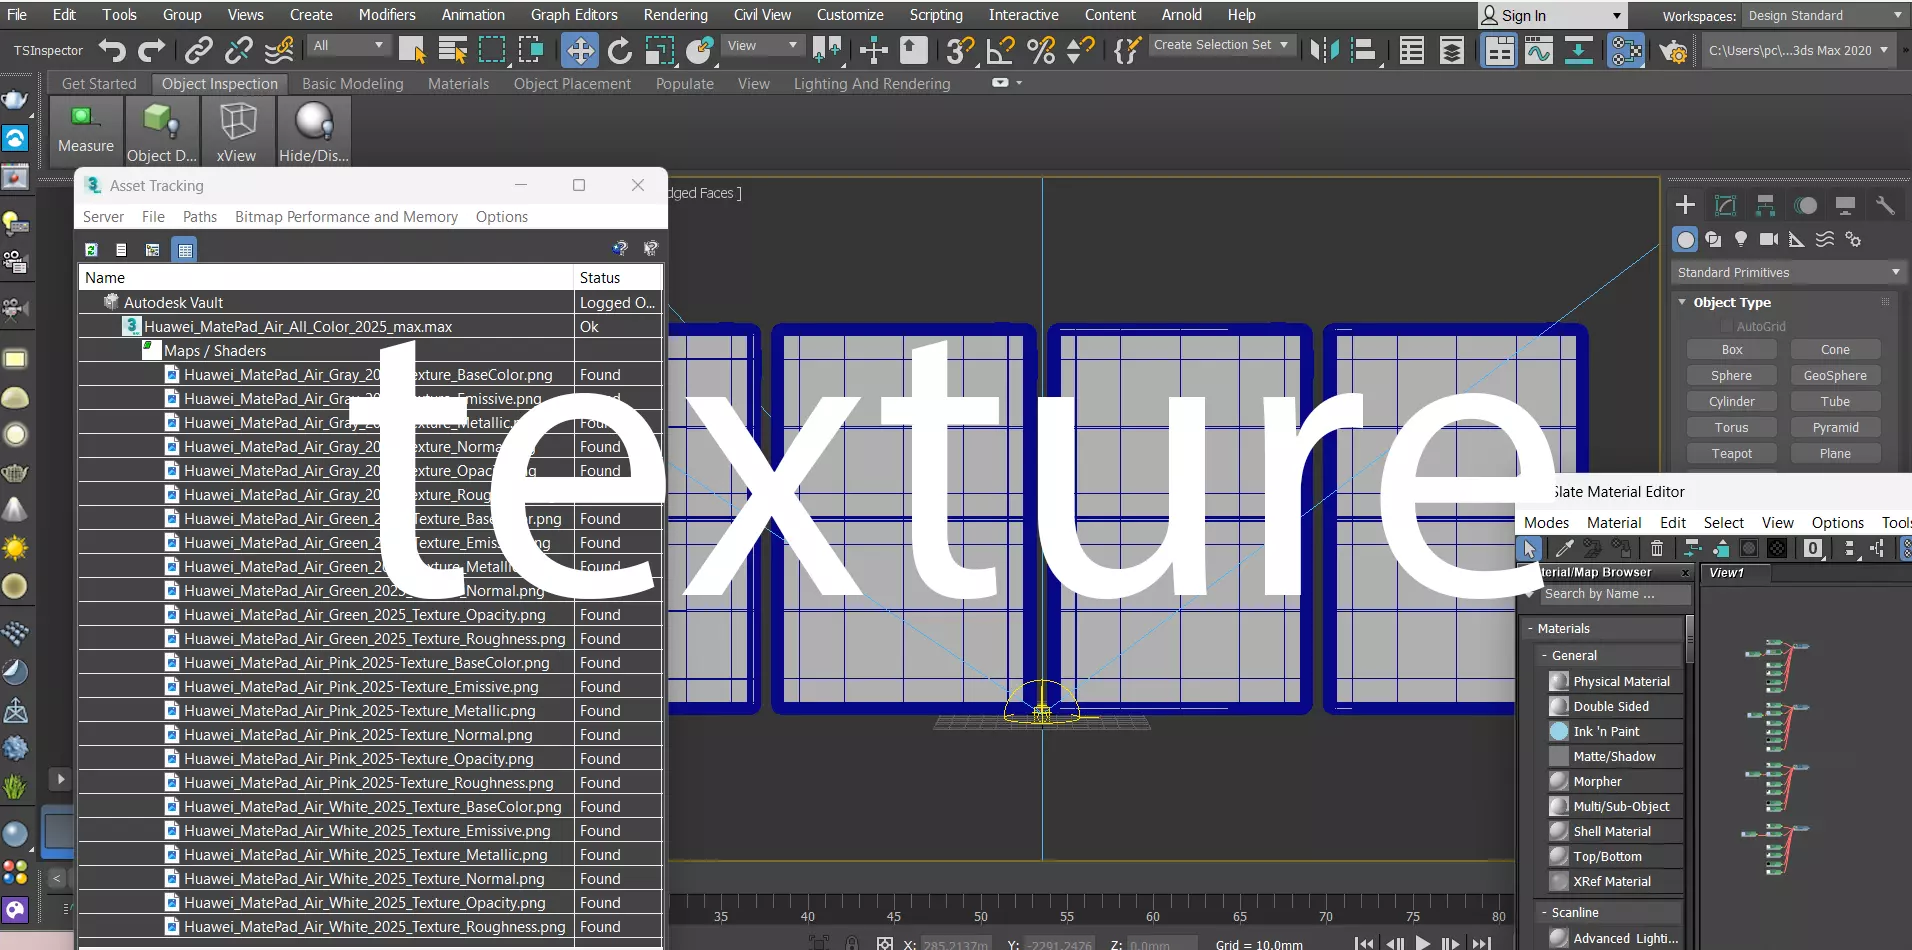Open the selection filter 'All' dropdown
The image size is (1912, 950).
[348, 46]
